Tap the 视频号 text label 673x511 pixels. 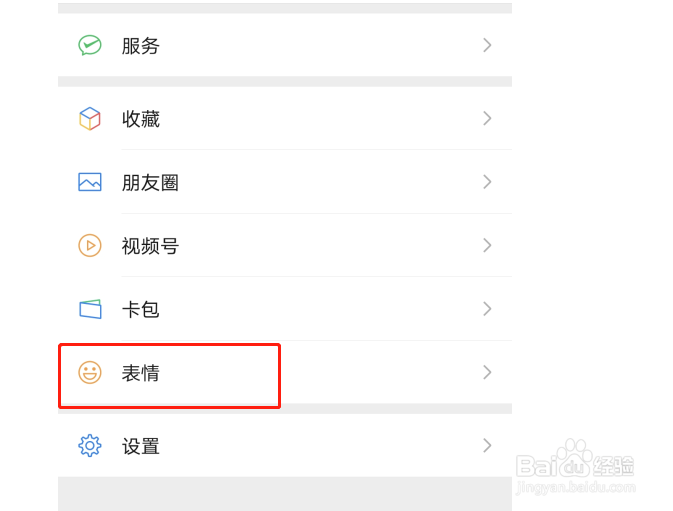pyautogui.click(x=150, y=246)
